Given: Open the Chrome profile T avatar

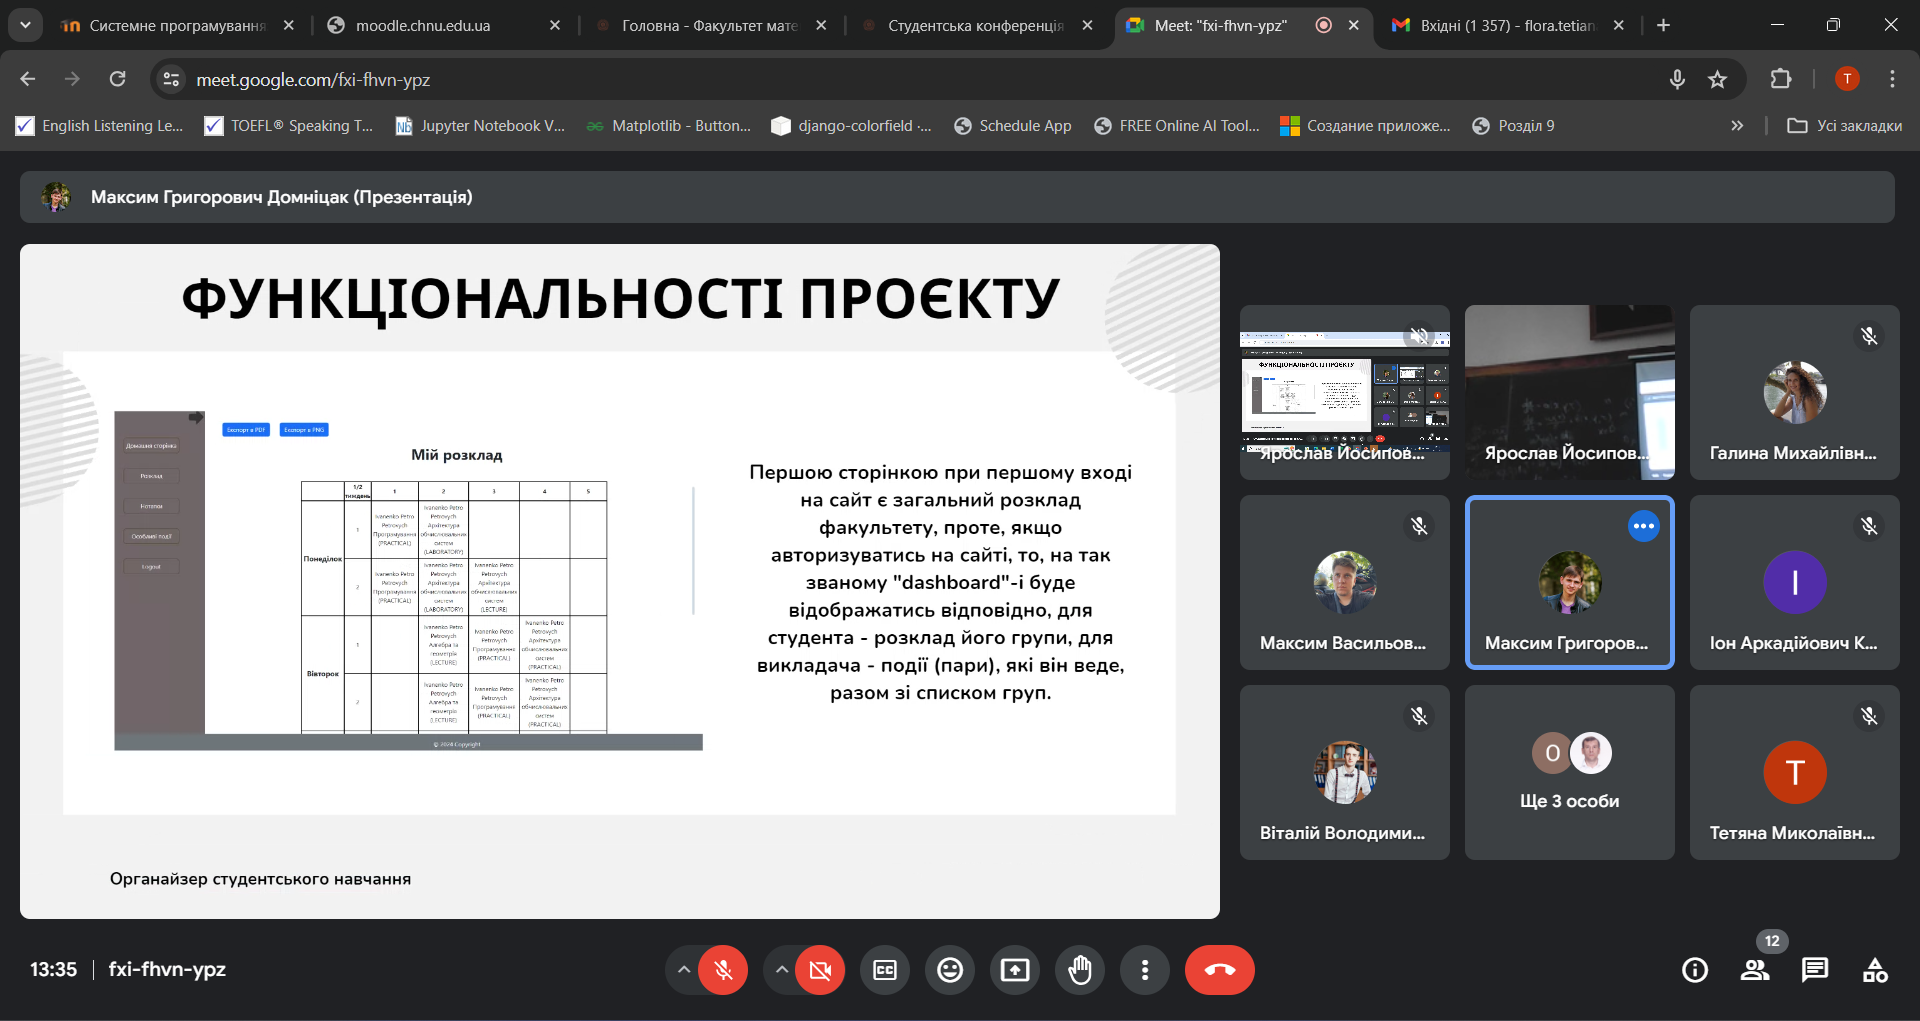Looking at the screenshot, I should tap(1847, 79).
